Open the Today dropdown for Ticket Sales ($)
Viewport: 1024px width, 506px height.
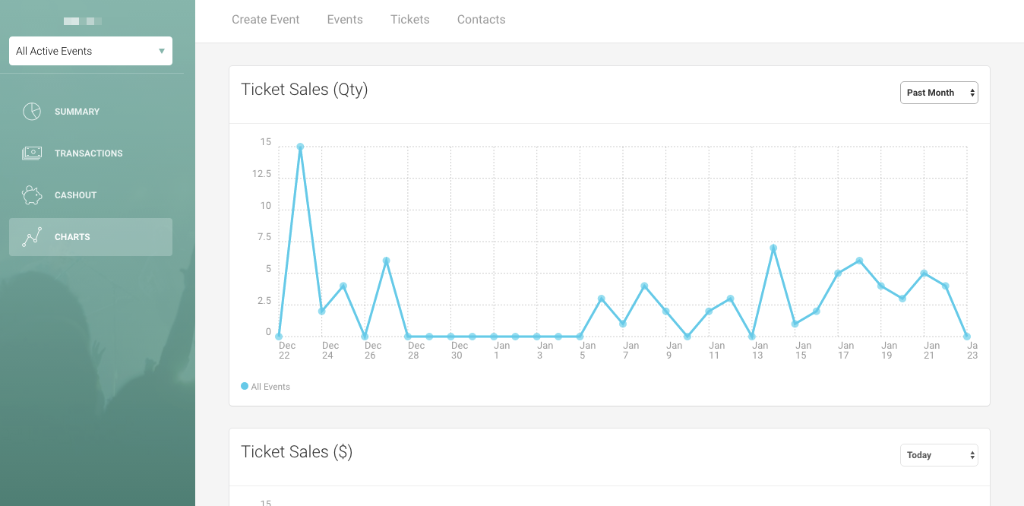click(938, 455)
